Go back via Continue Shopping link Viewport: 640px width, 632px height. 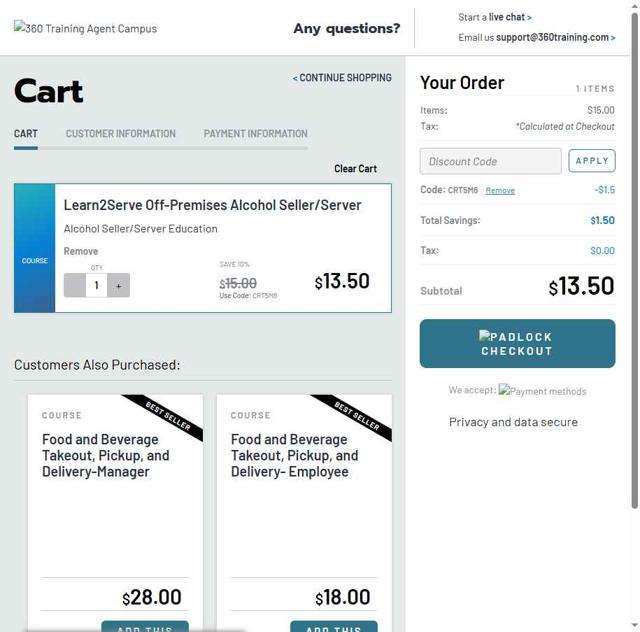click(x=342, y=78)
